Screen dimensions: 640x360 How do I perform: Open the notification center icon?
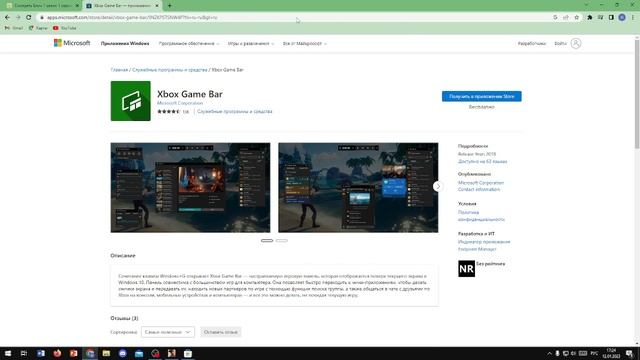coord(629,353)
